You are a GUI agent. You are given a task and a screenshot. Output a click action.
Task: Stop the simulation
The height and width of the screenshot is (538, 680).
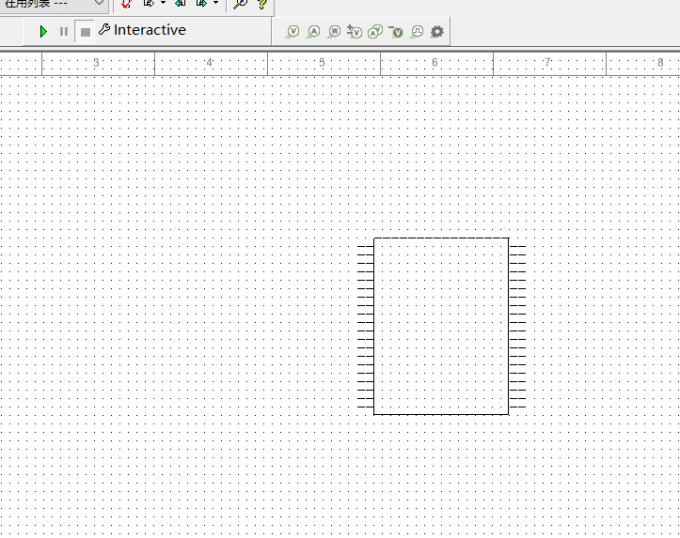(85, 32)
